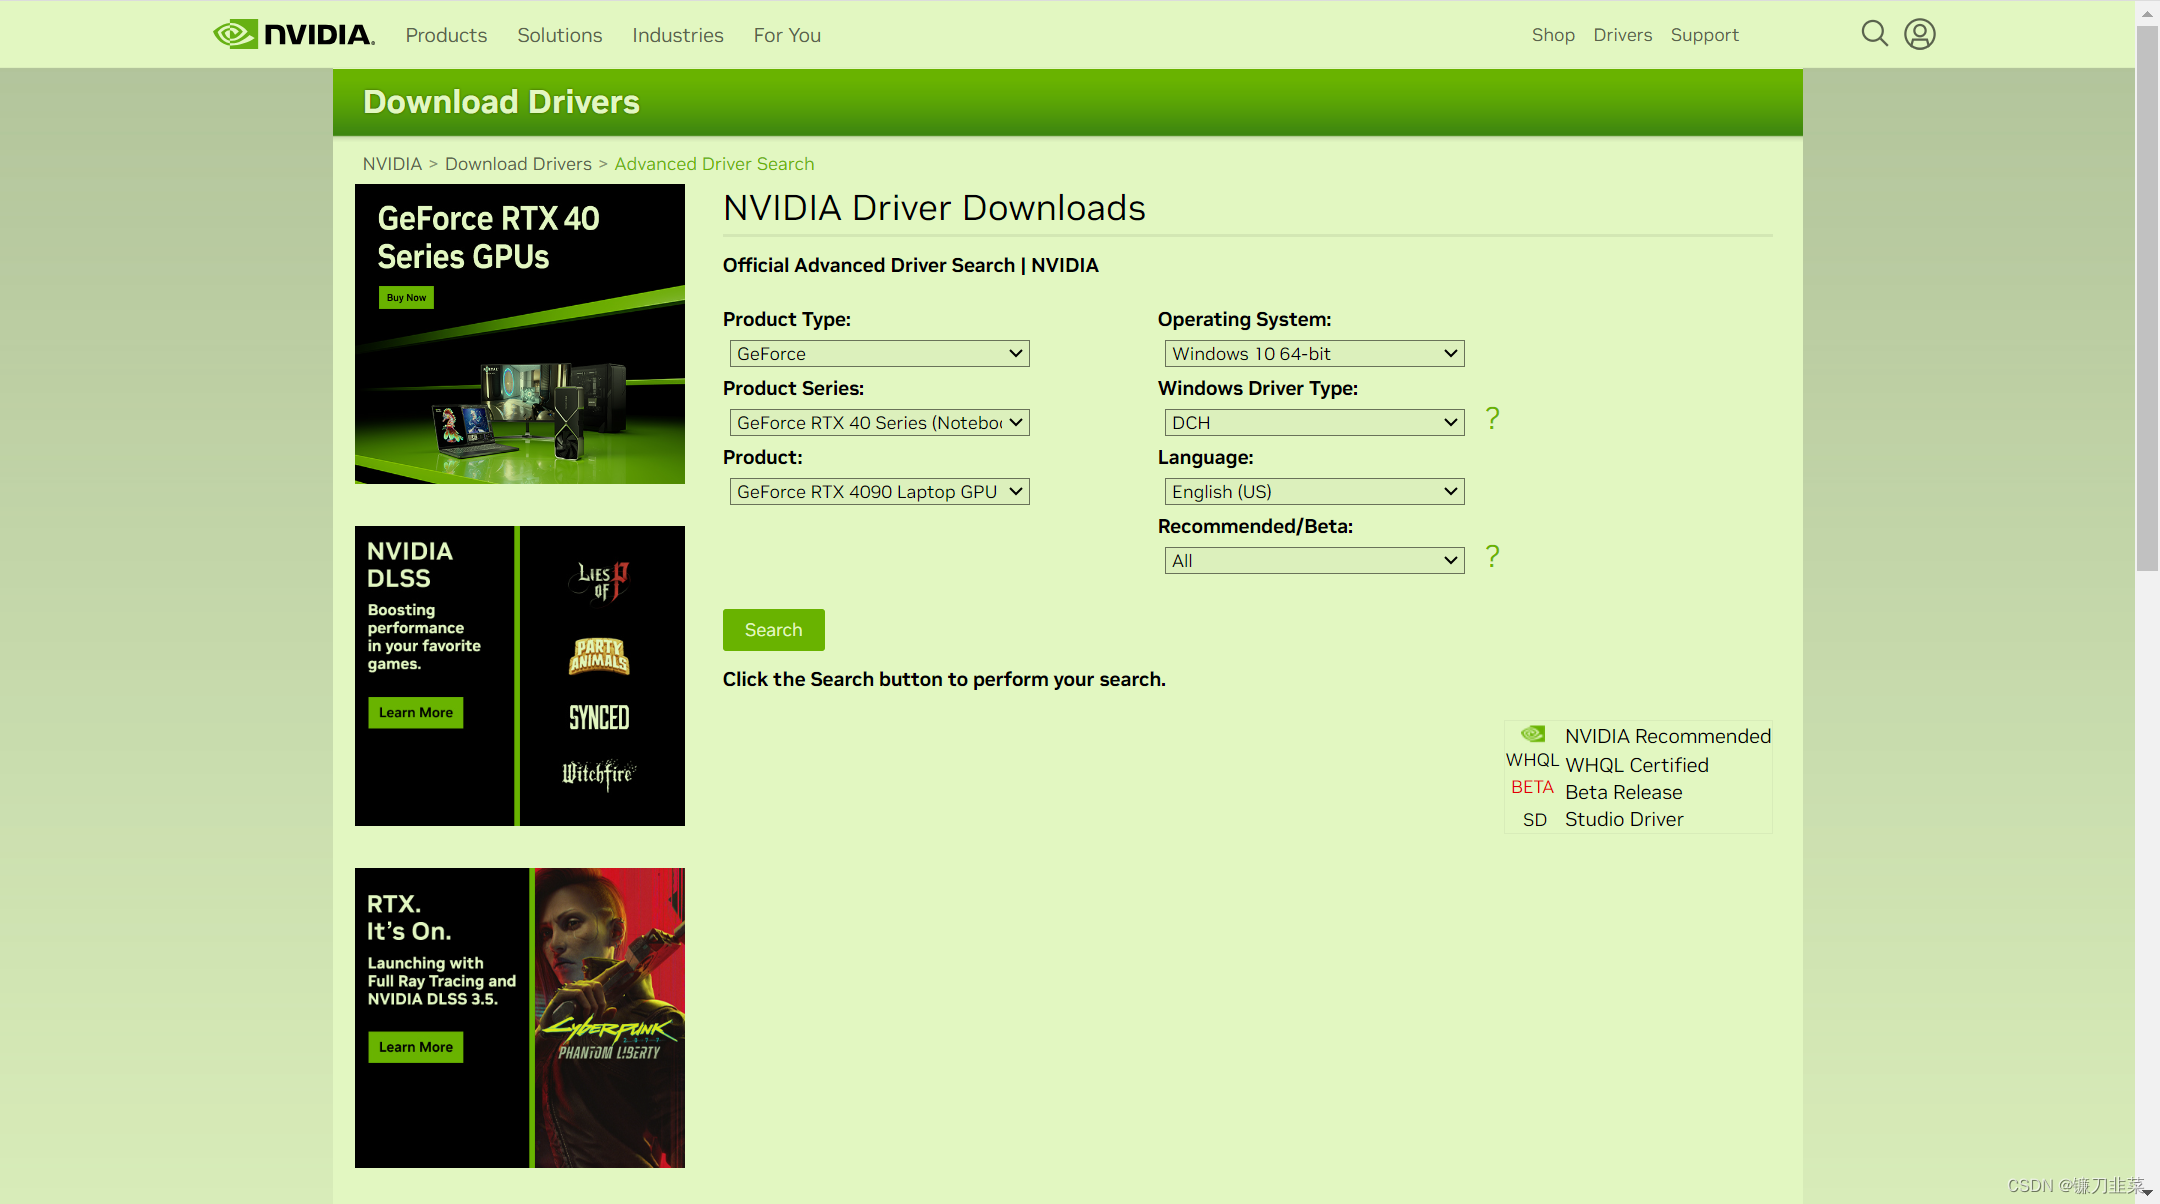Screen dimensions: 2160x1204
Task: Expand the Product Series dropdown
Action: [876, 421]
